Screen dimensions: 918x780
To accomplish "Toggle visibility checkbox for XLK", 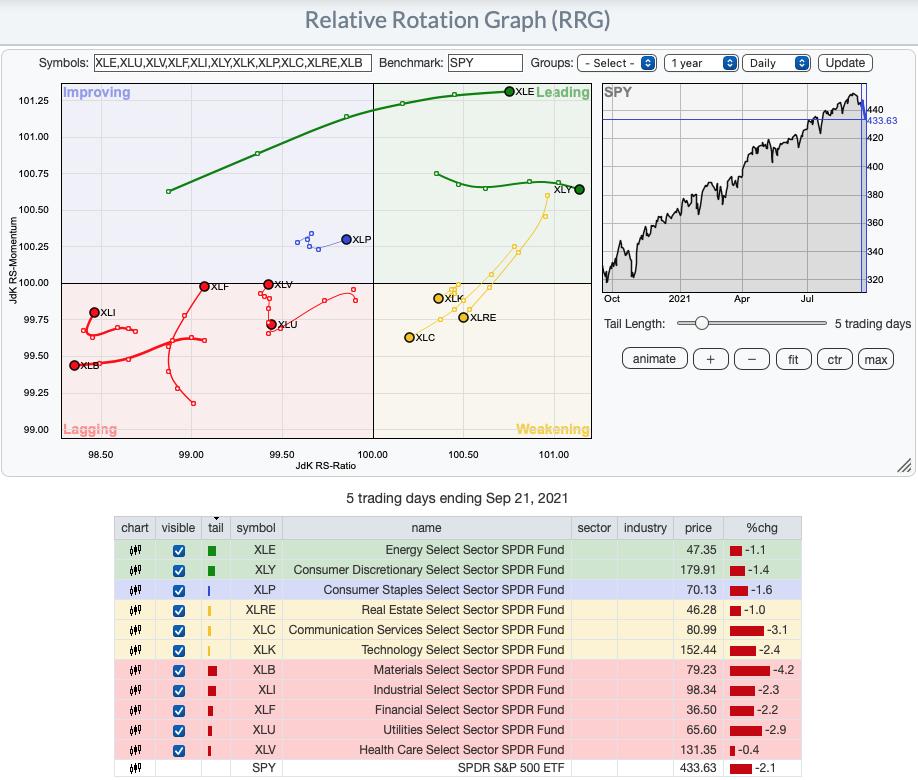I will pyautogui.click(x=179, y=651).
